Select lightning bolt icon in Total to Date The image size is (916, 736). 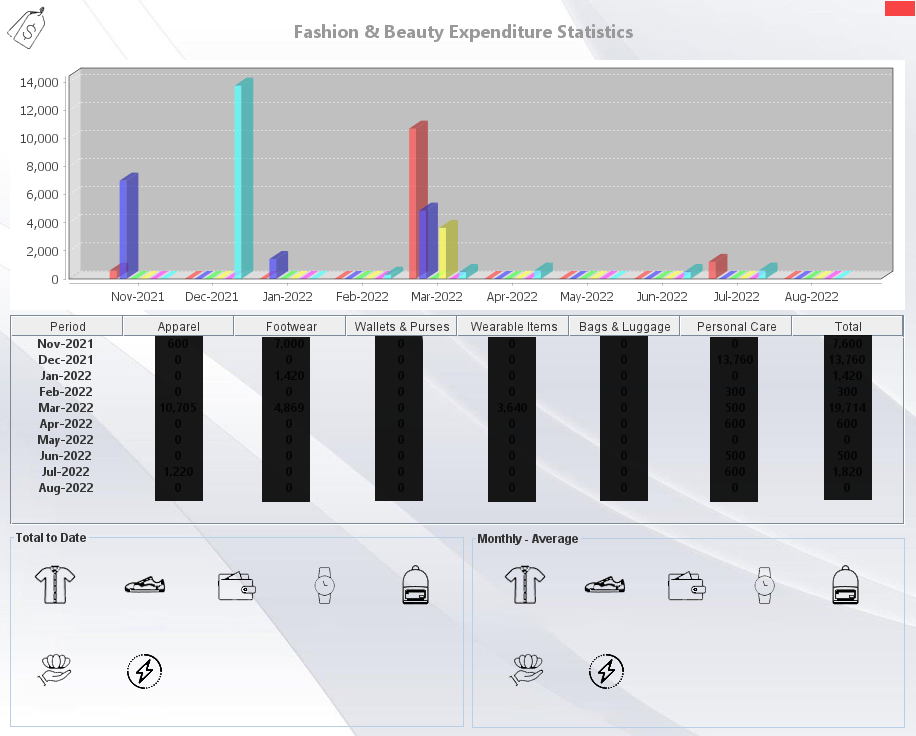[x=144, y=671]
